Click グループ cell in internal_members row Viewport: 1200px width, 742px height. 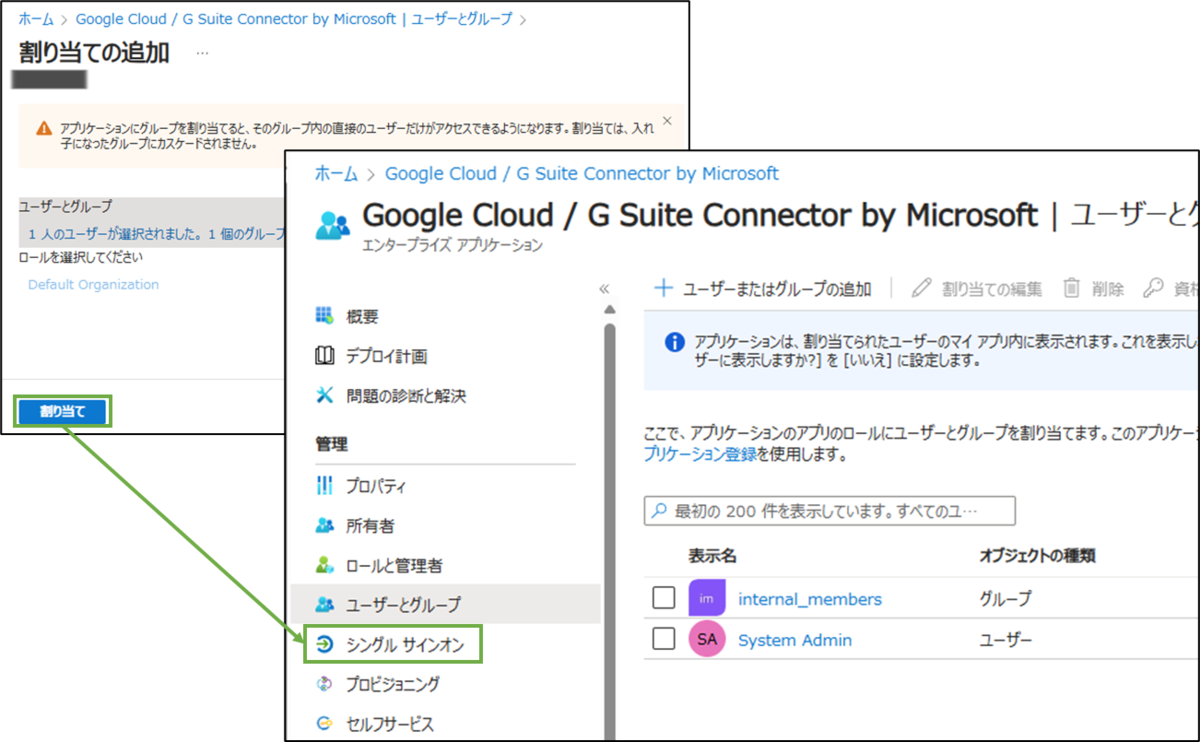tap(1005, 599)
